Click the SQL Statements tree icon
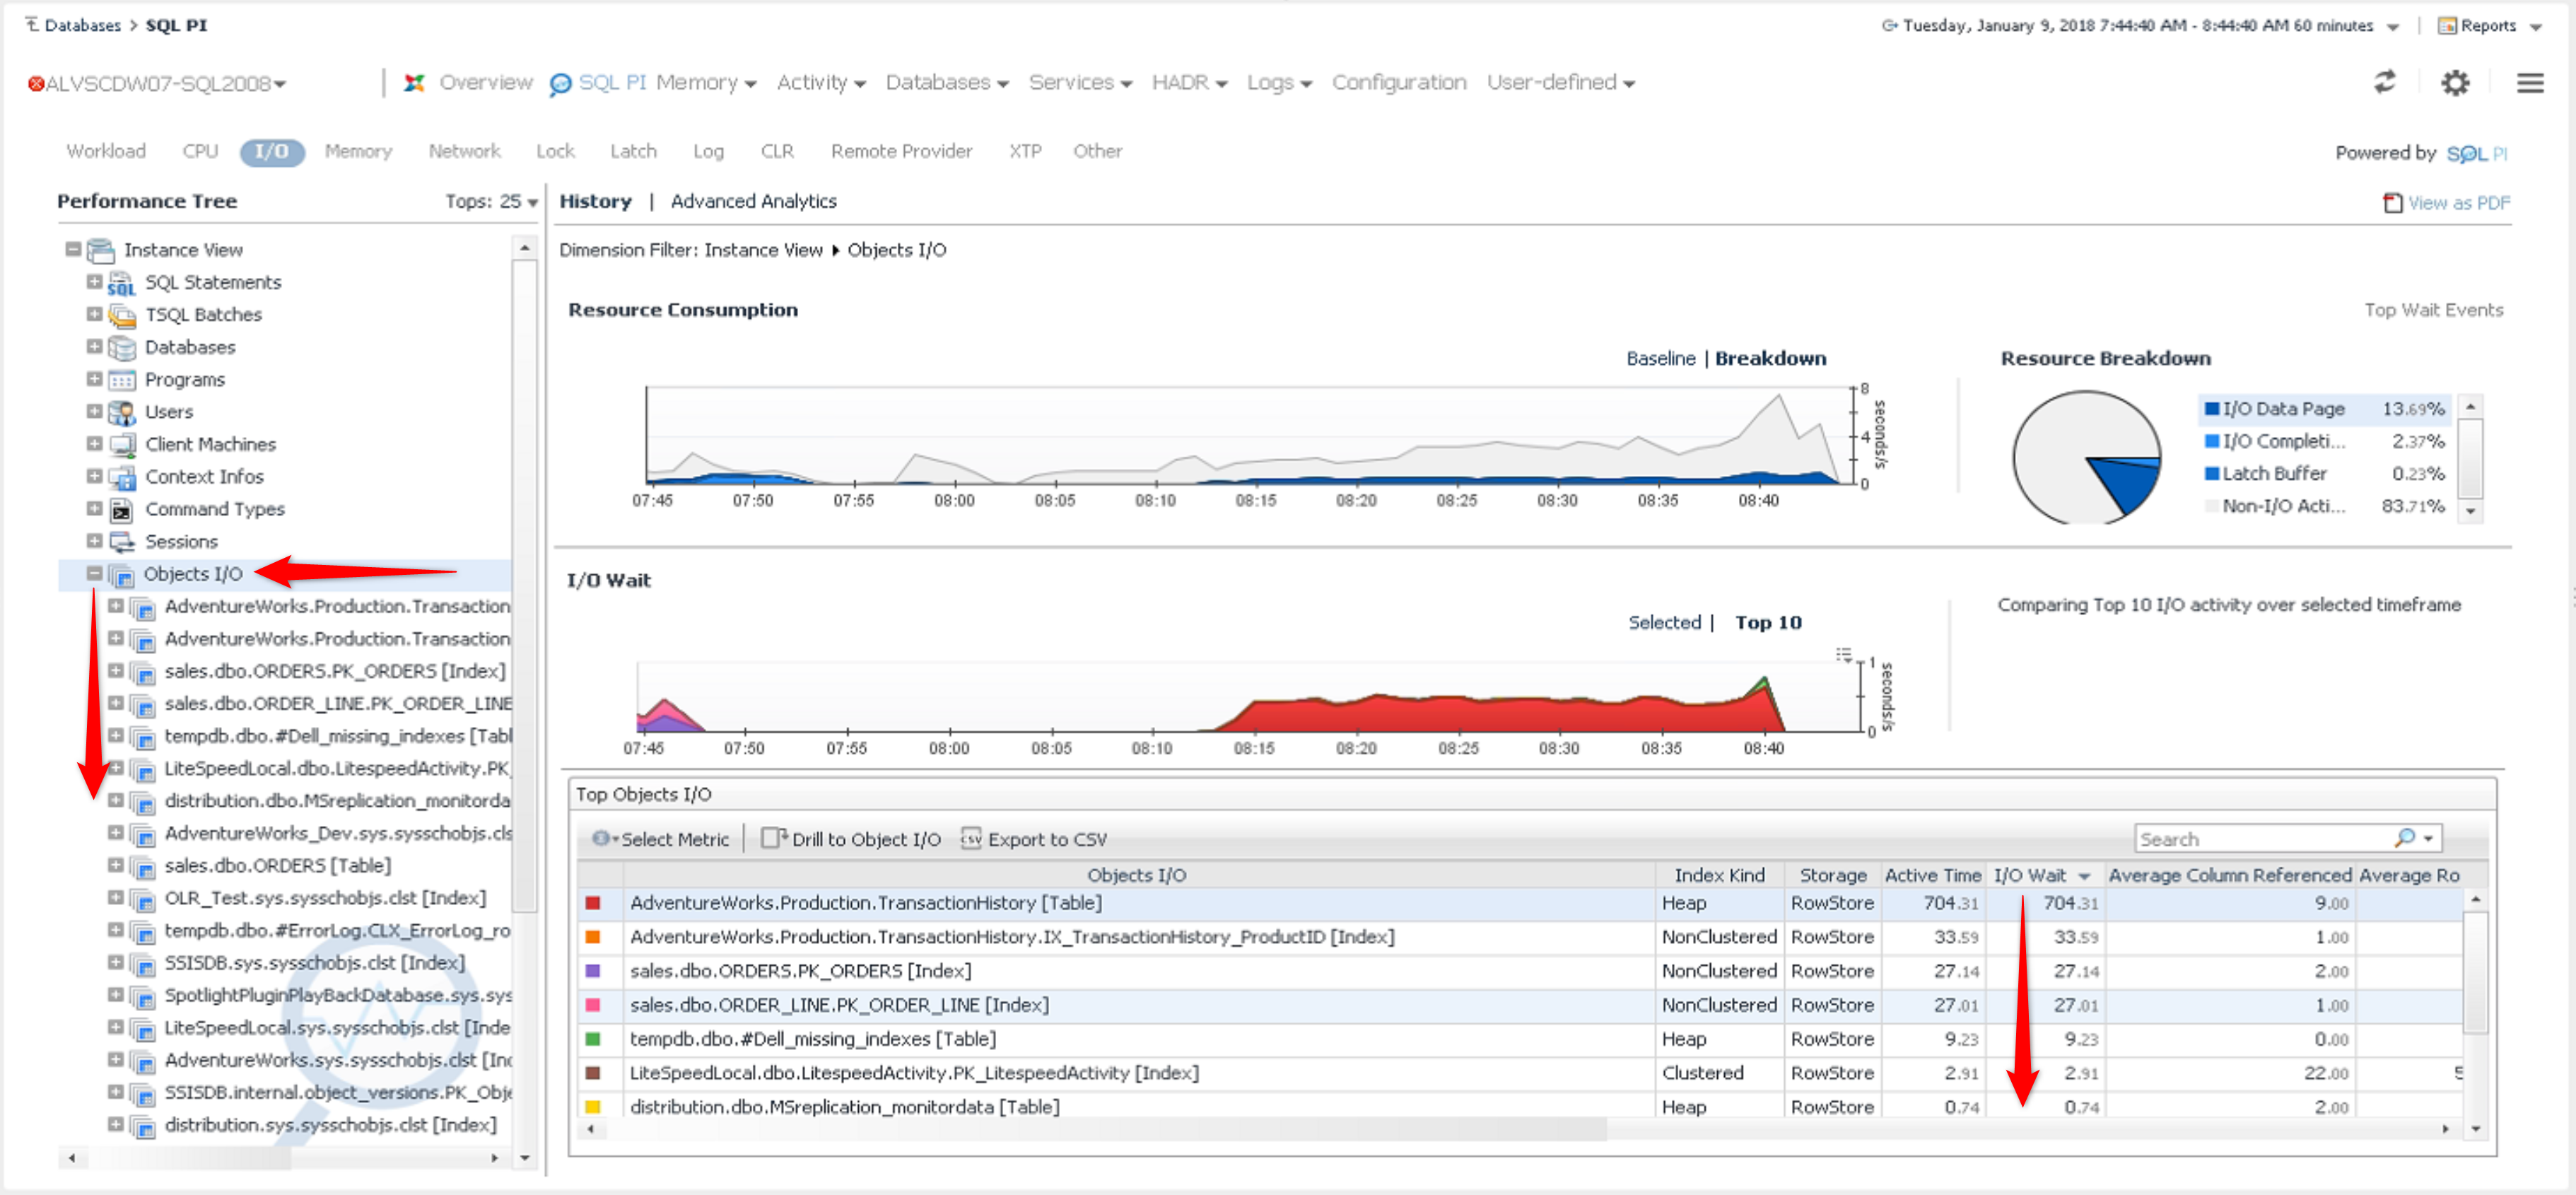Image resolution: width=2576 pixels, height=1195 pixels. [x=121, y=283]
